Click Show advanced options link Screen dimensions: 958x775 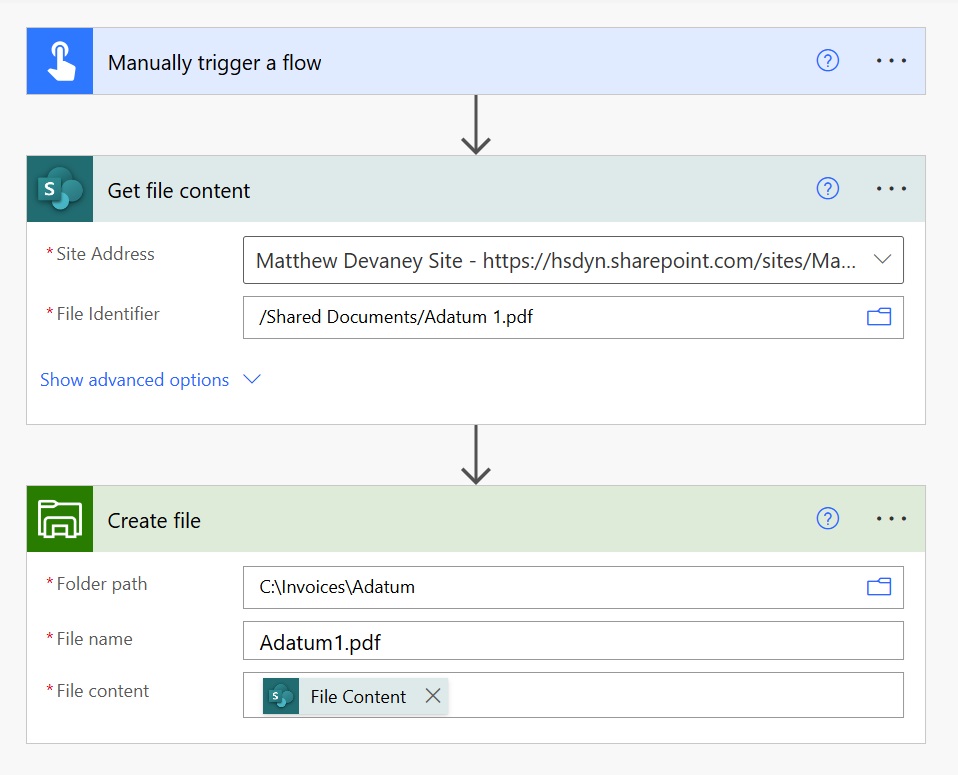(134, 380)
